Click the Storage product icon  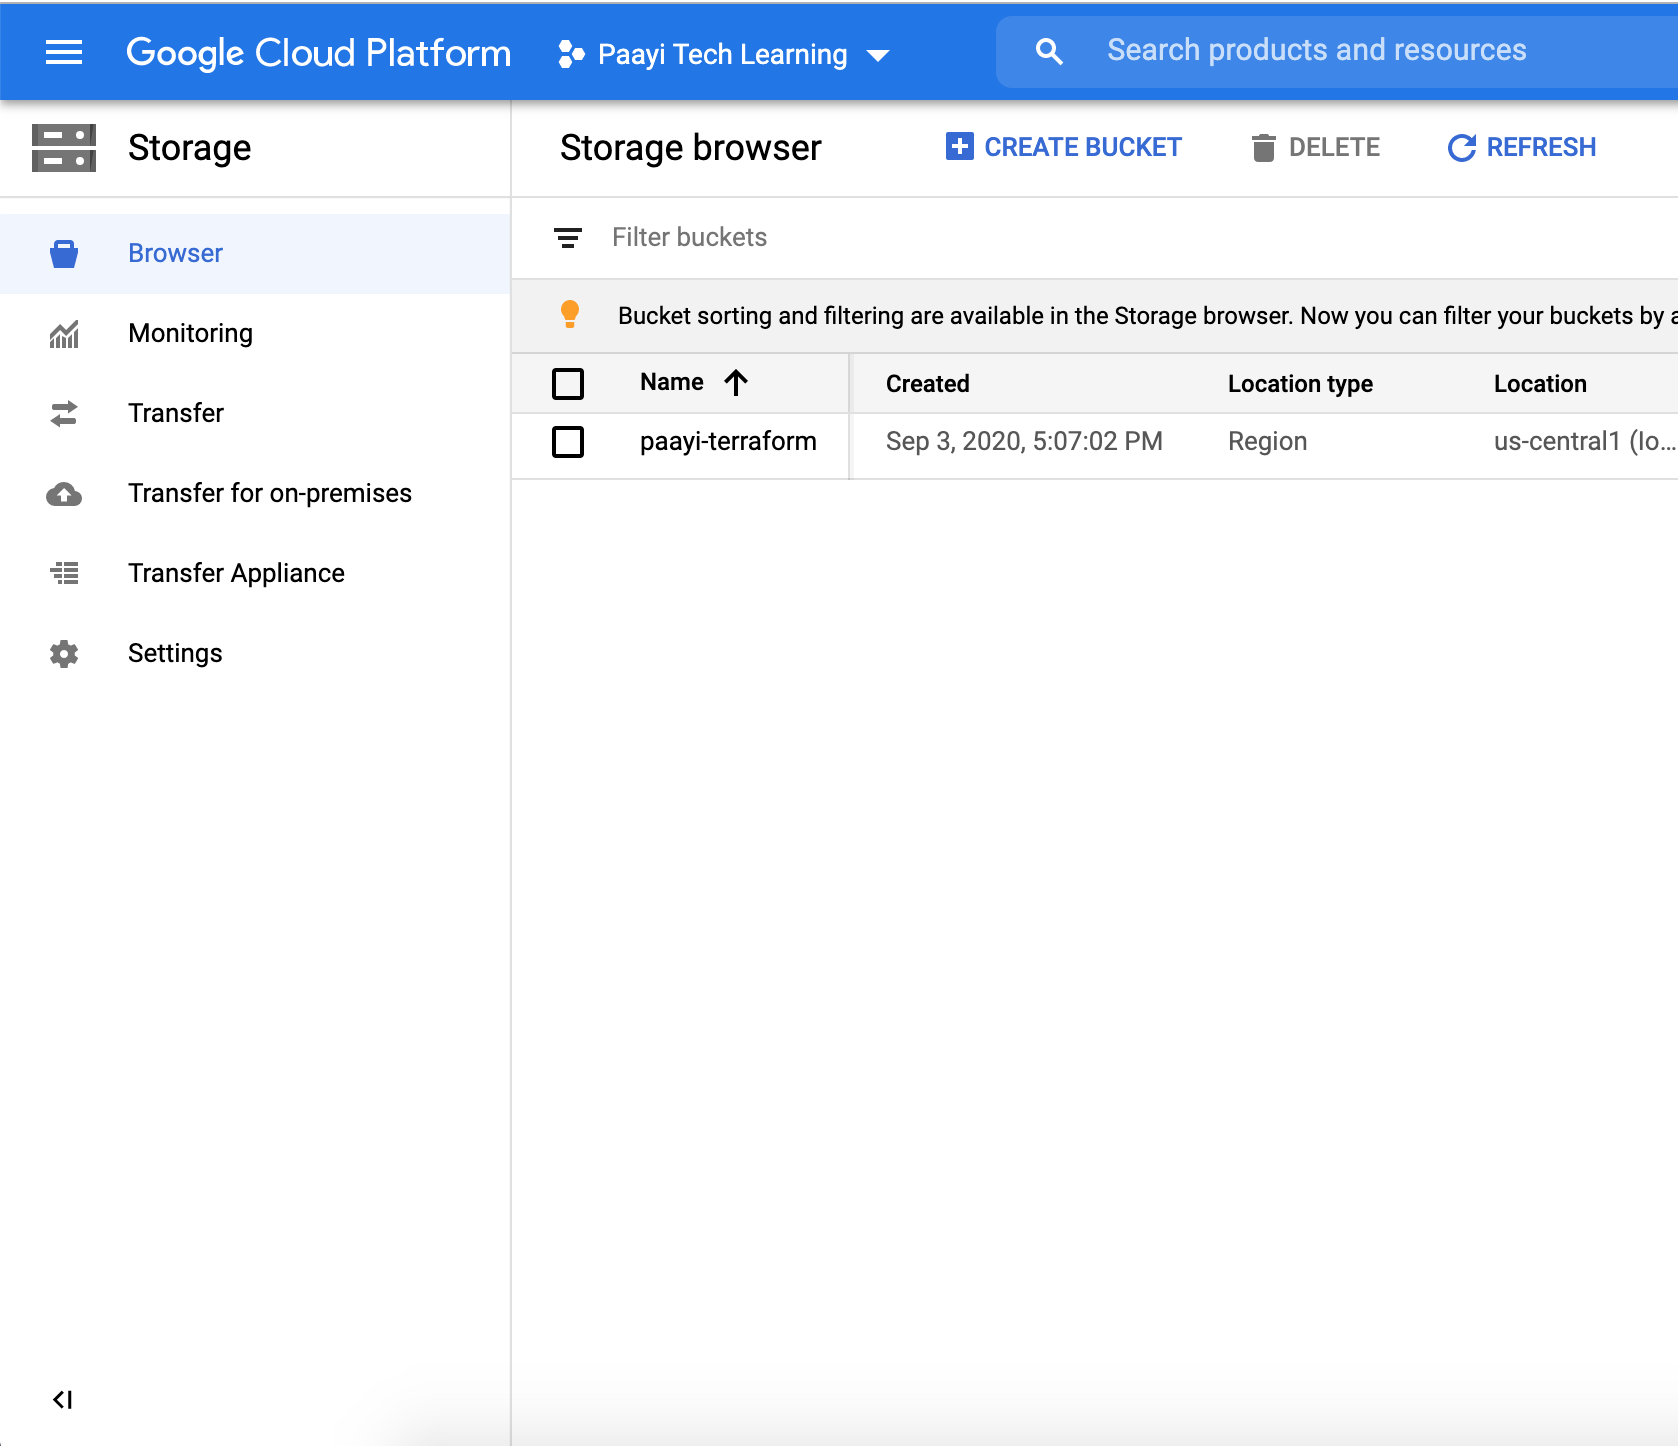(x=64, y=148)
